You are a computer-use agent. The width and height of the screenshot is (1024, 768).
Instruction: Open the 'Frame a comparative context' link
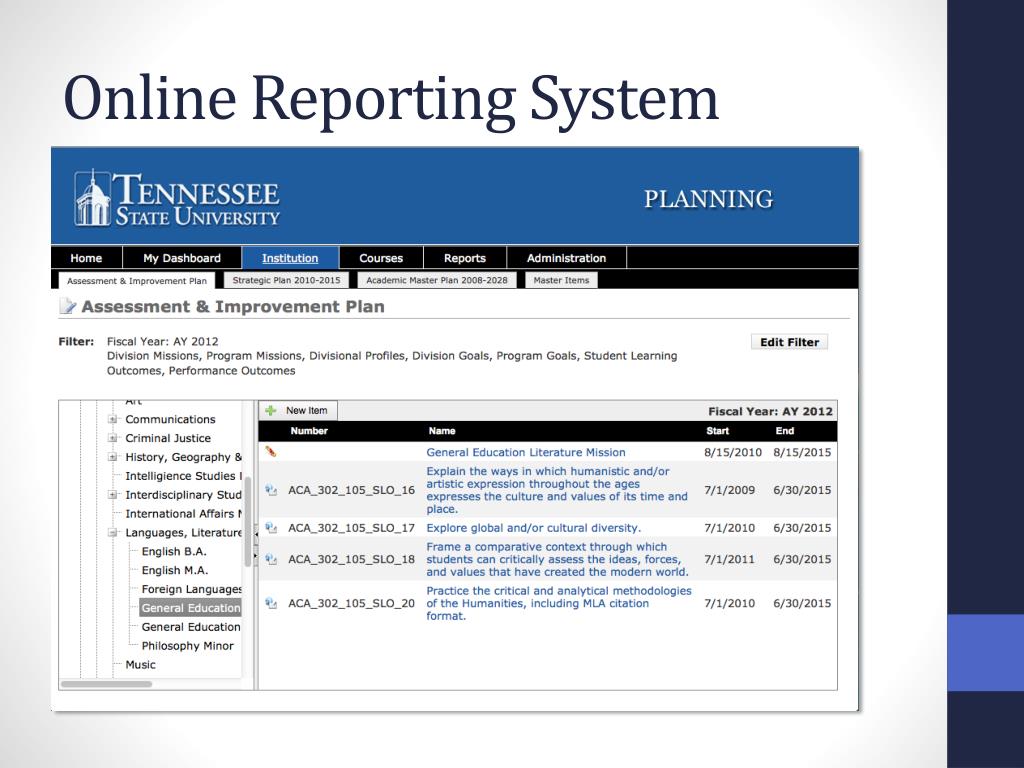click(557, 559)
